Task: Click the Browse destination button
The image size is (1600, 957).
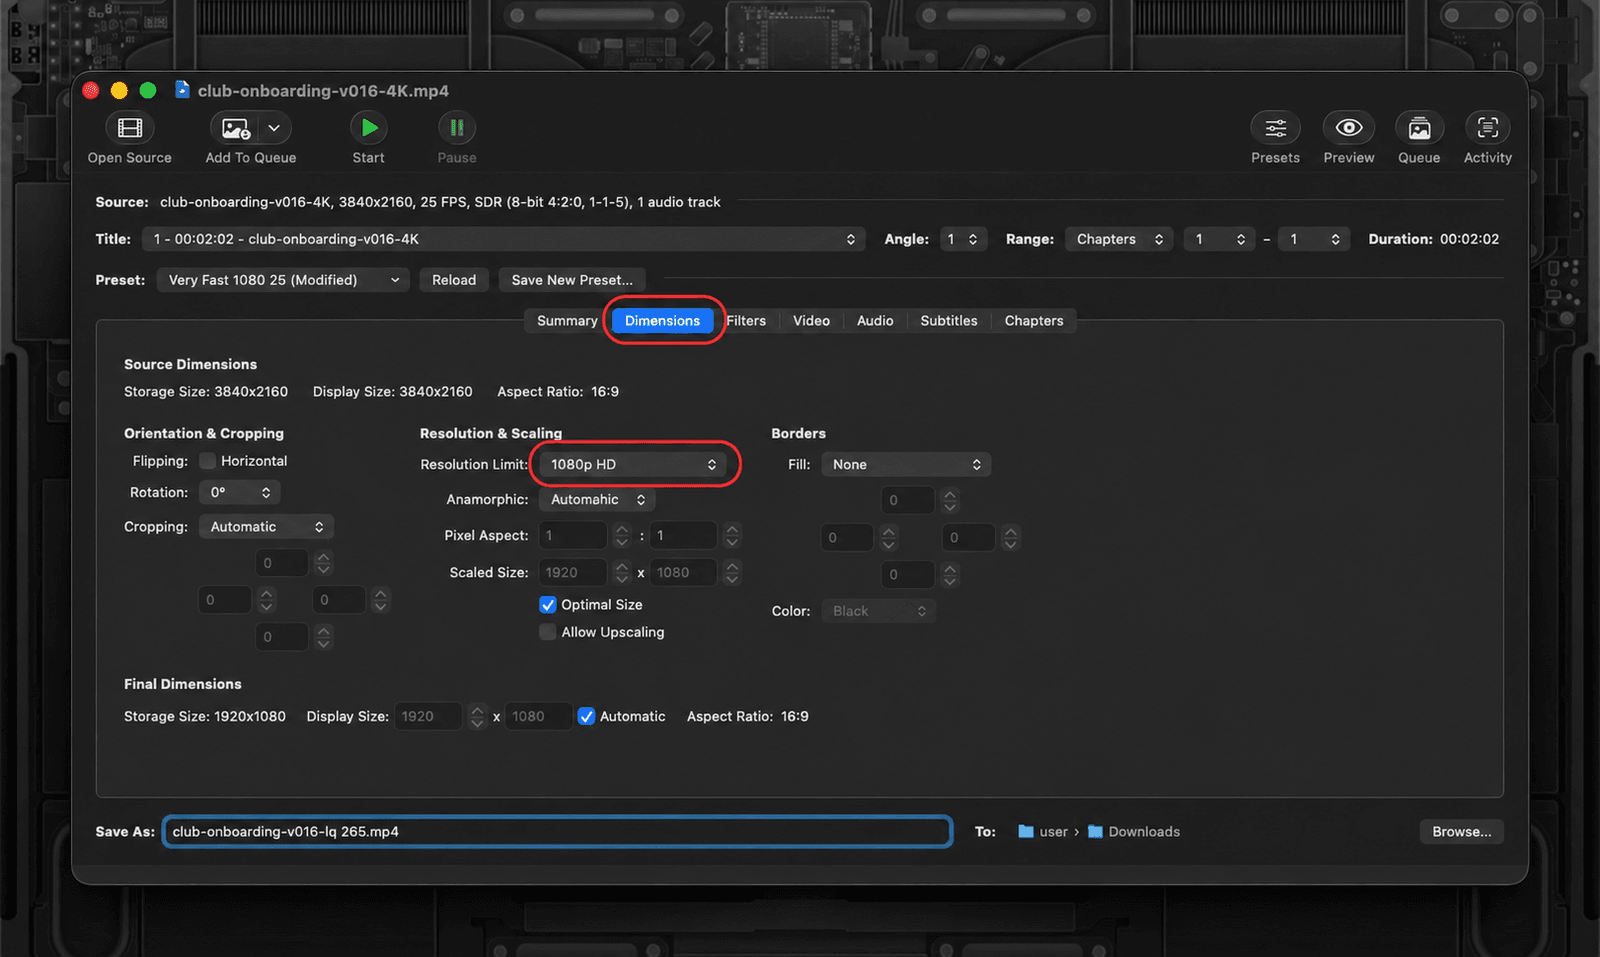Action: click(1461, 832)
